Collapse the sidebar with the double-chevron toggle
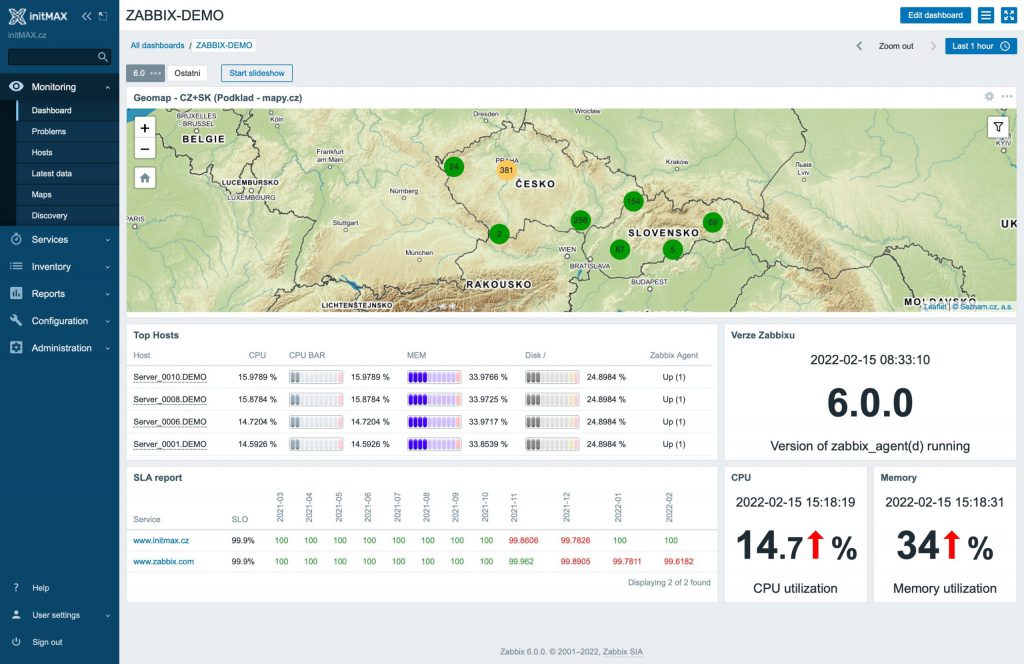1024x664 pixels. pos(86,15)
